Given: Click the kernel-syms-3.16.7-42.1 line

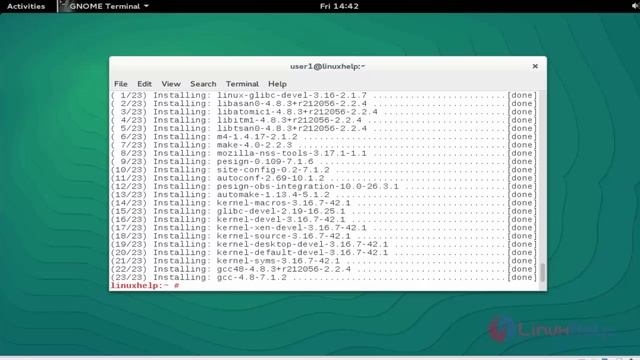Looking at the screenshot, I should (324, 261).
